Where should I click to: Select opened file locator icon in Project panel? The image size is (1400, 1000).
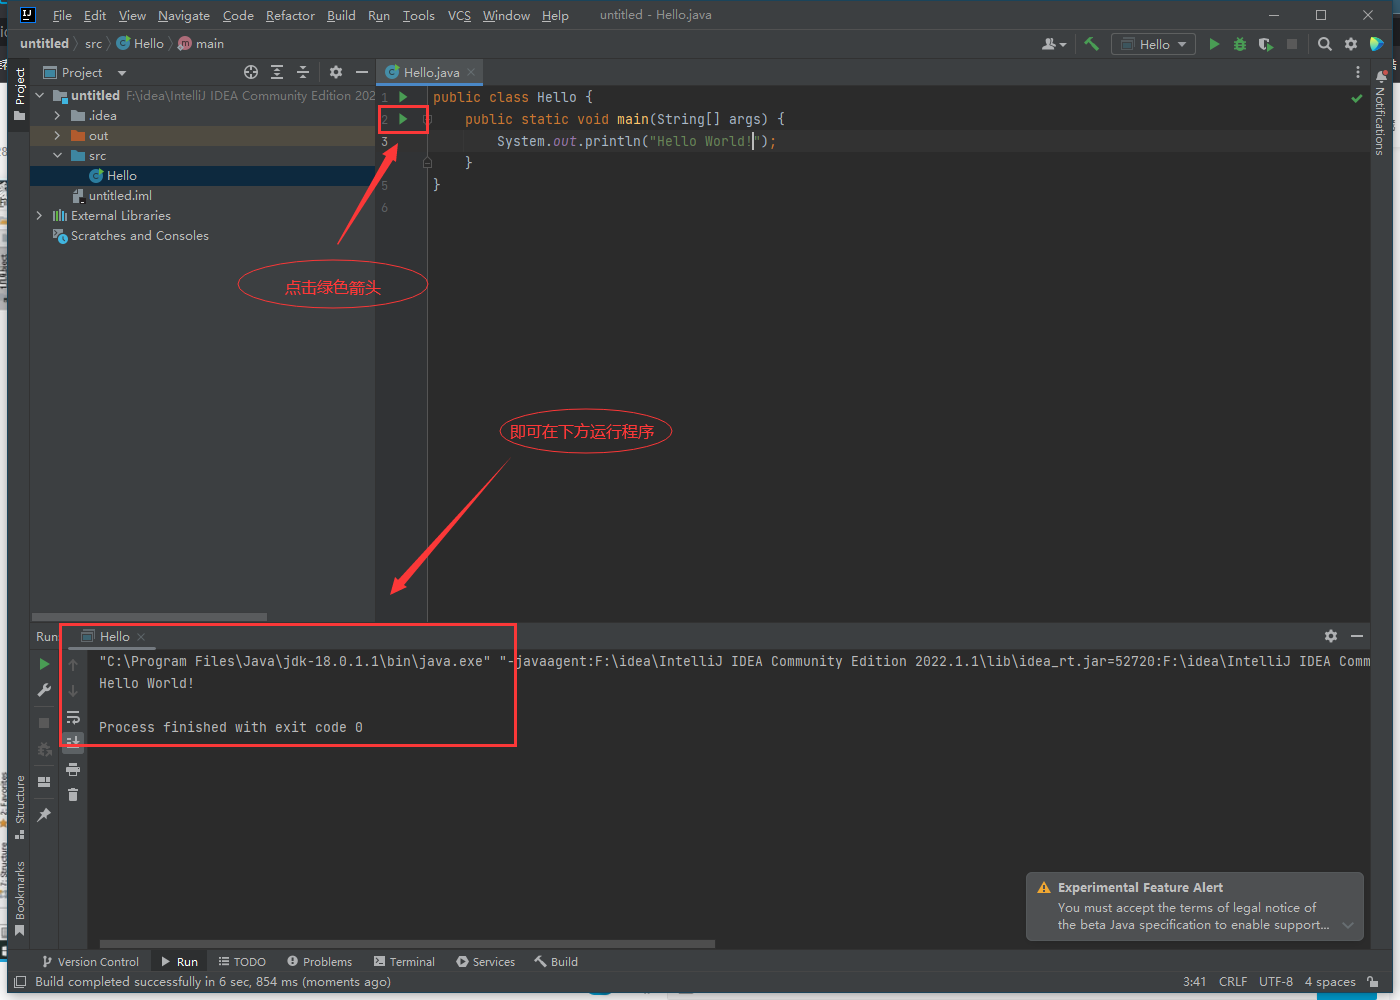click(251, 72)
